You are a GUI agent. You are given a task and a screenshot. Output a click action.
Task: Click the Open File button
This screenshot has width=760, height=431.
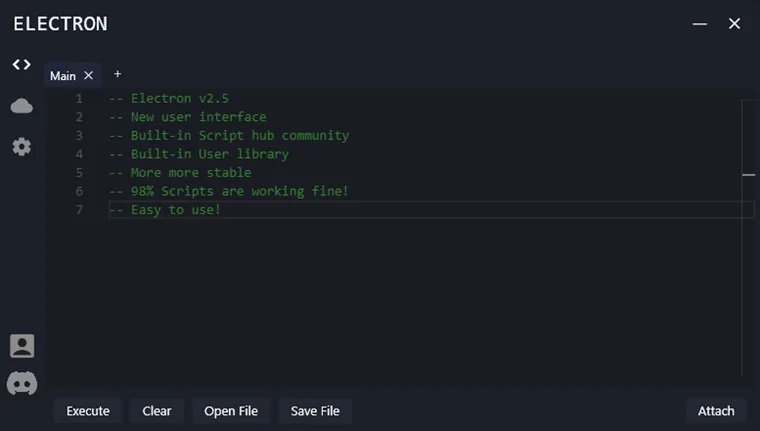click(231, 411)
